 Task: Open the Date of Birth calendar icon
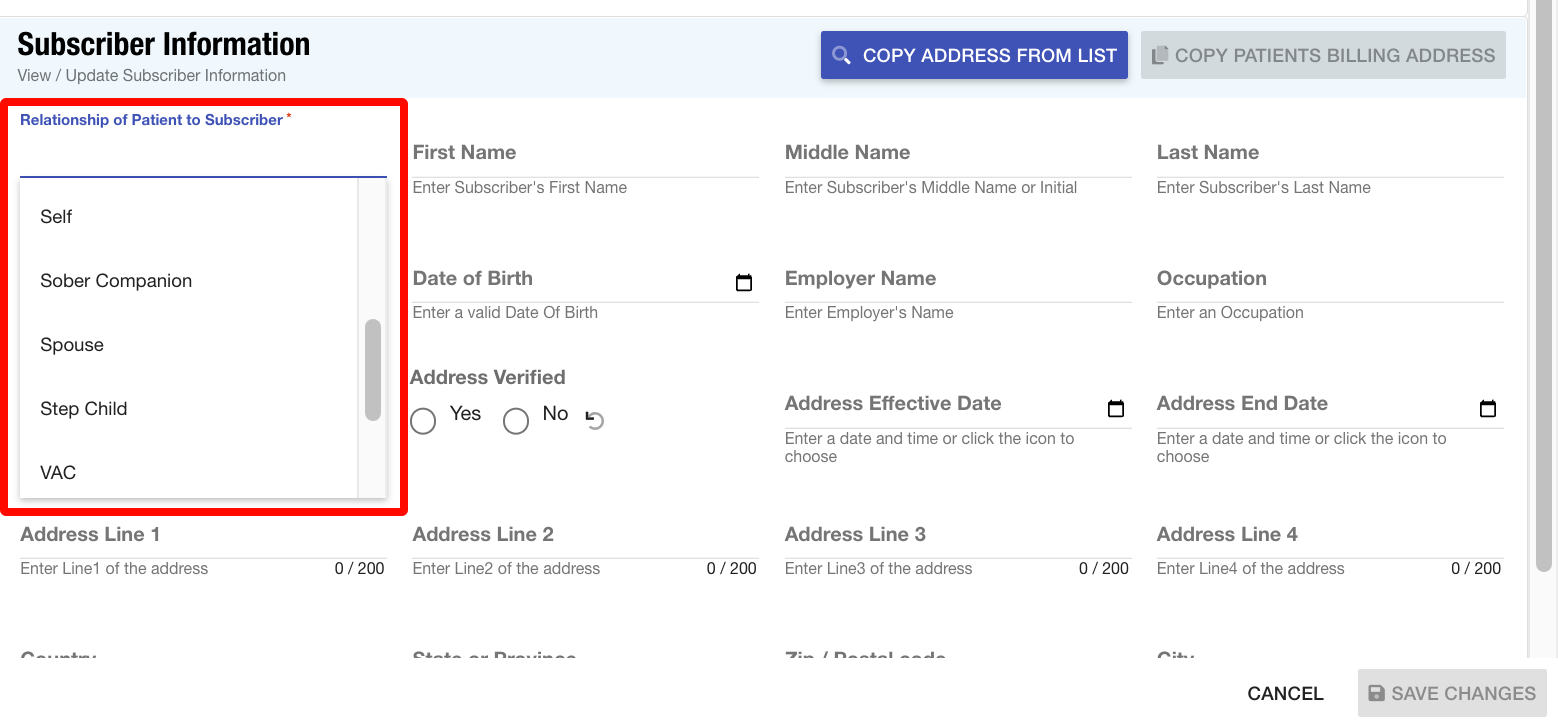coord(743,283)
